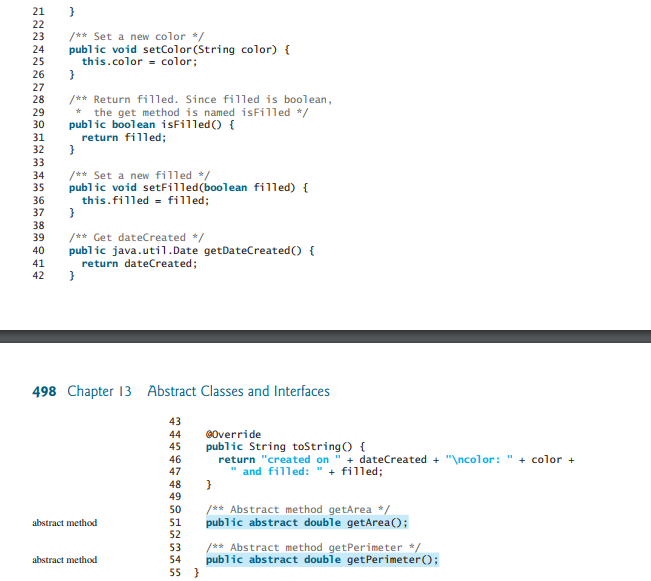Select the comment '/** Abstract method getPerimeter */'
Screen dimensions: 651x581
313,547
